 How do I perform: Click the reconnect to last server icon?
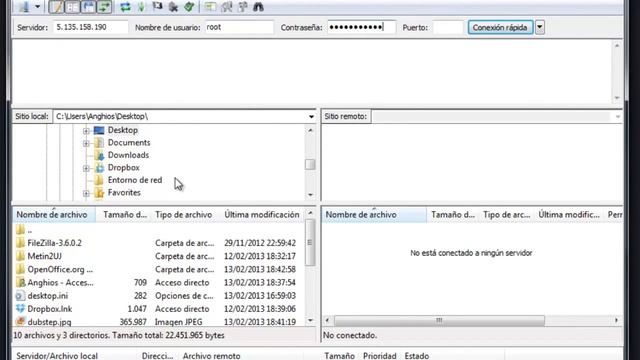pos(189,7)
